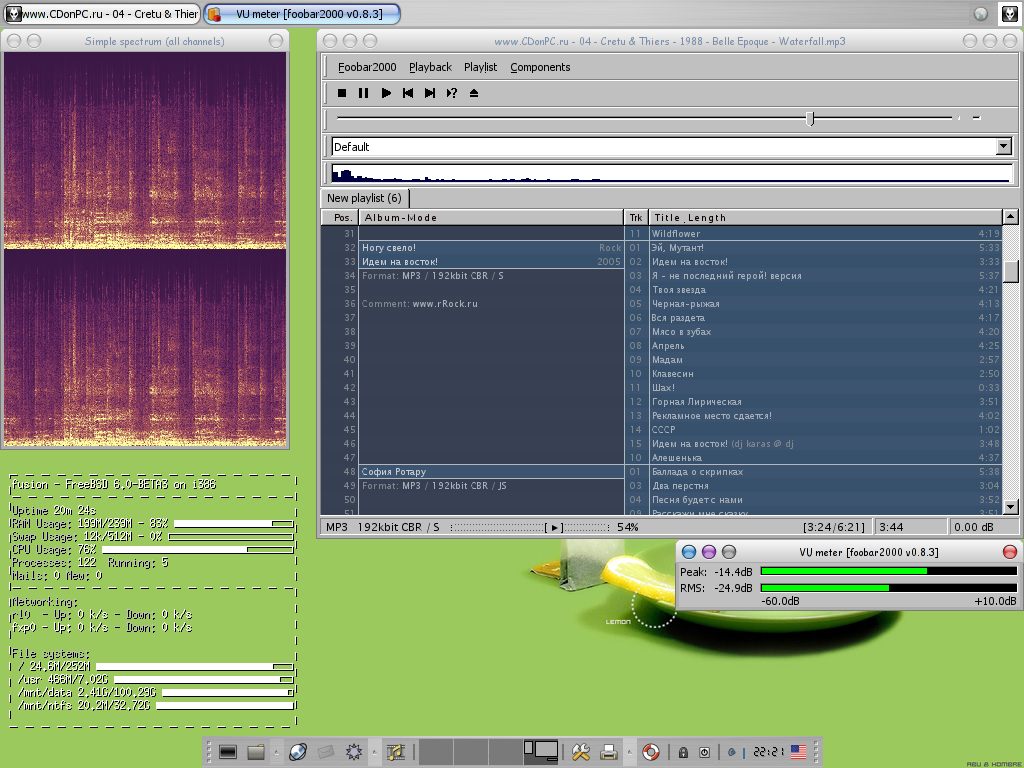Click the eject/open file icon
The height and width of the screenshot is (768, 1024).
tap(474, 93)
